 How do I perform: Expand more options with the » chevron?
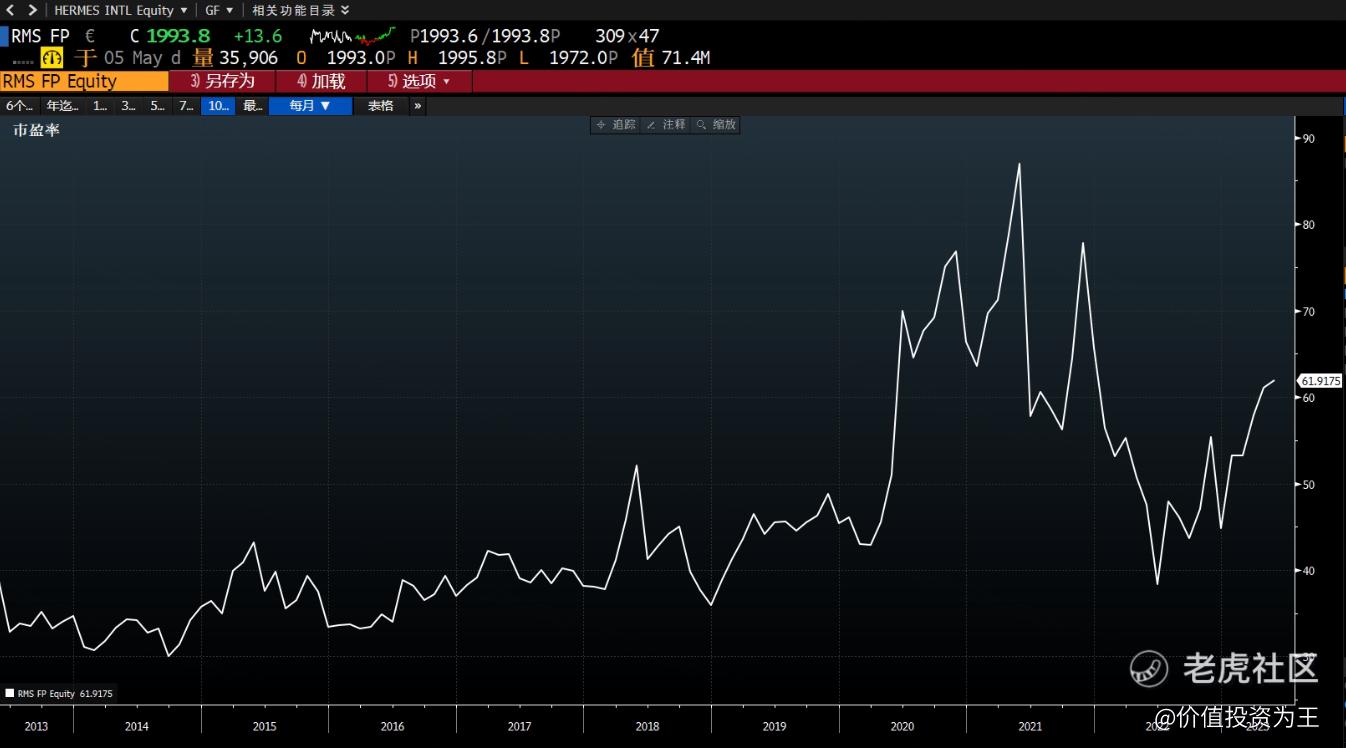point(417,106)
